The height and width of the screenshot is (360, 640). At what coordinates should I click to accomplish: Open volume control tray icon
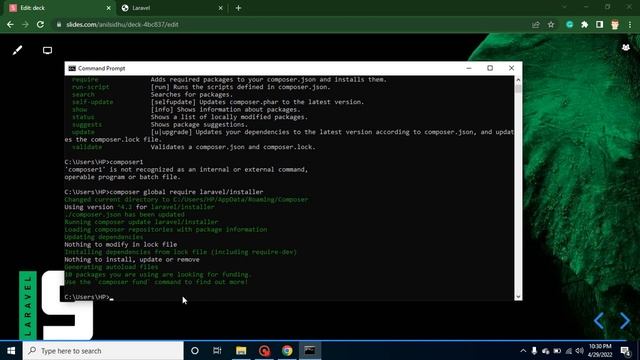click(580, 351)
